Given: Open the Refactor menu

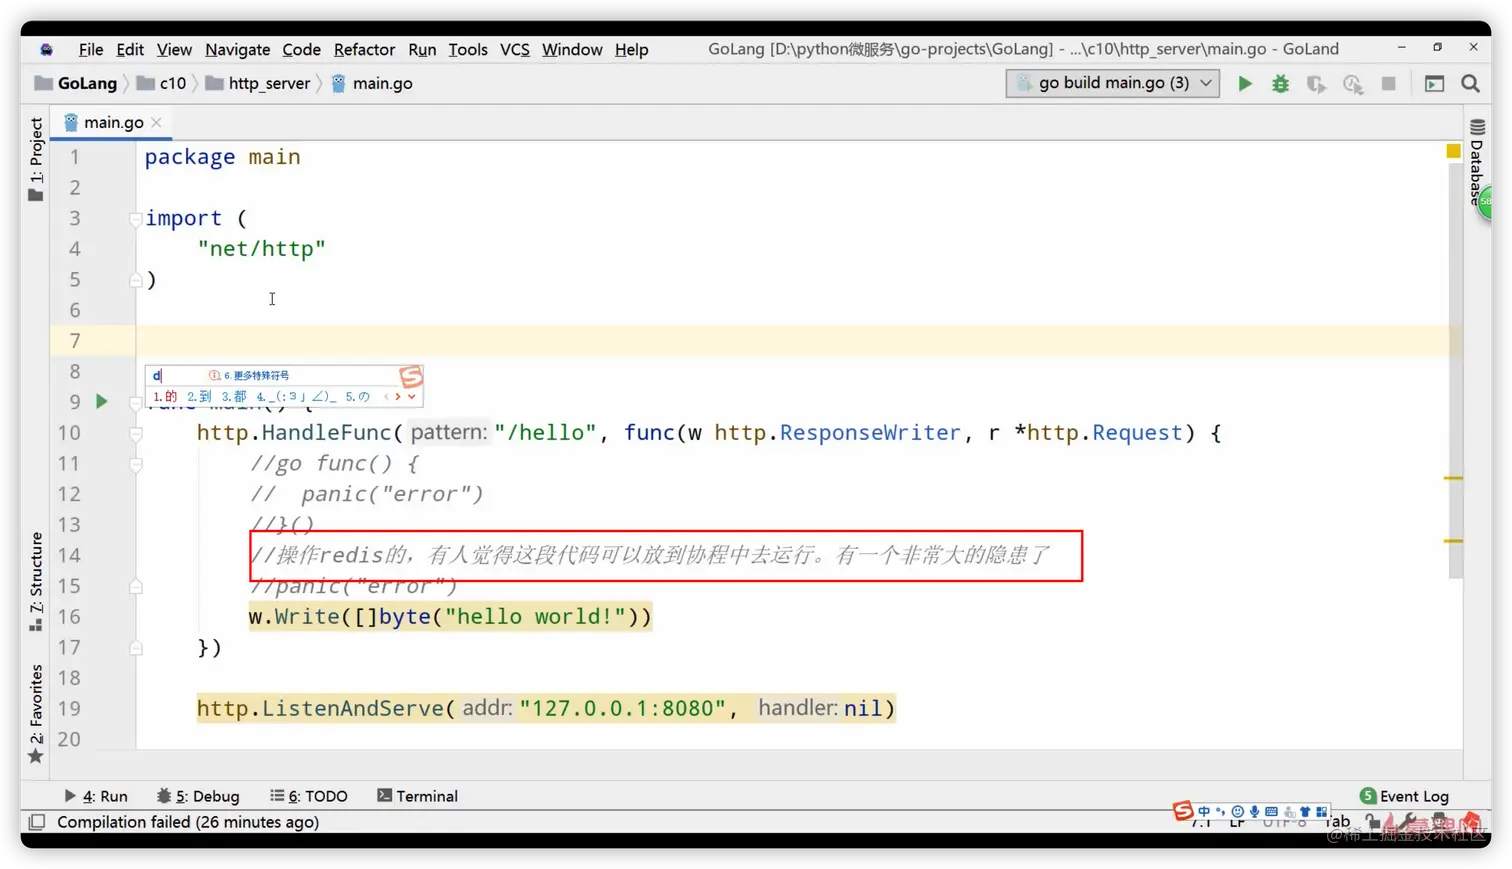Looking at the screenshot, I should pyautogui.click(x=364, y=49).
